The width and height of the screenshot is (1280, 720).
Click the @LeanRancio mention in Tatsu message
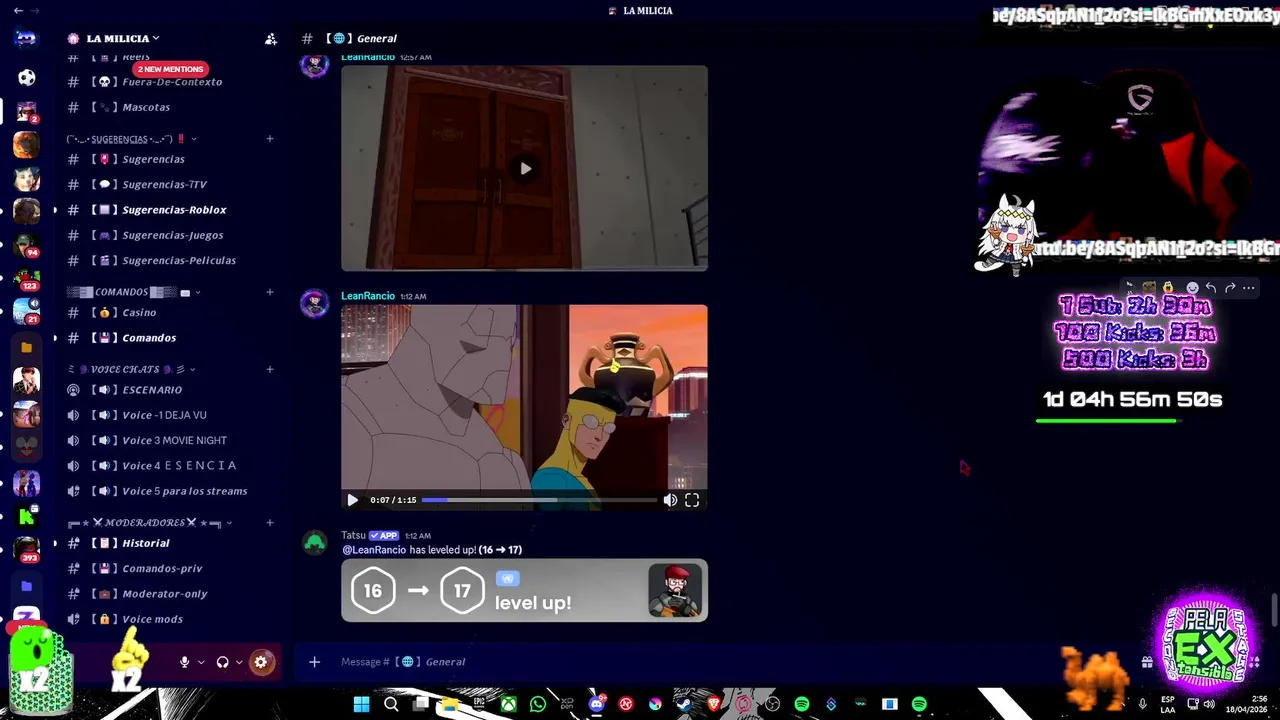[x=374, y=550]
